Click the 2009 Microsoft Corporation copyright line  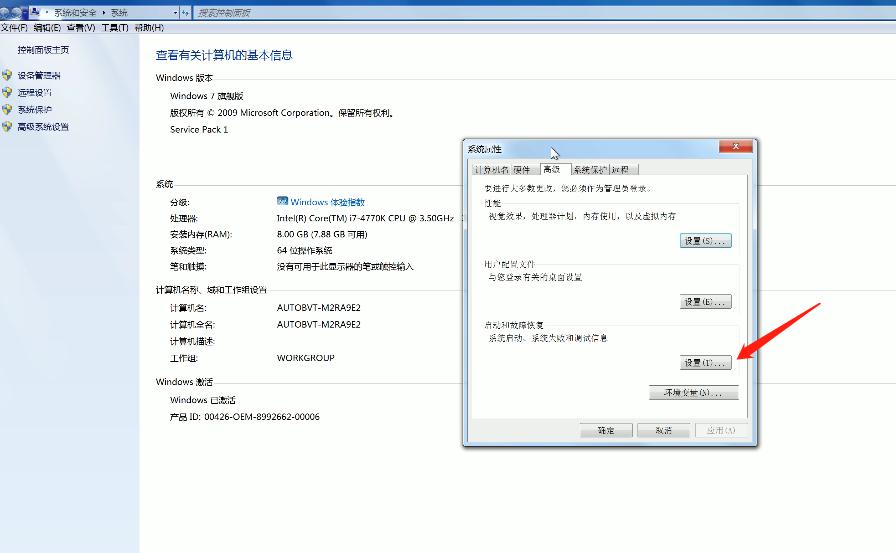tap(282, 113)
